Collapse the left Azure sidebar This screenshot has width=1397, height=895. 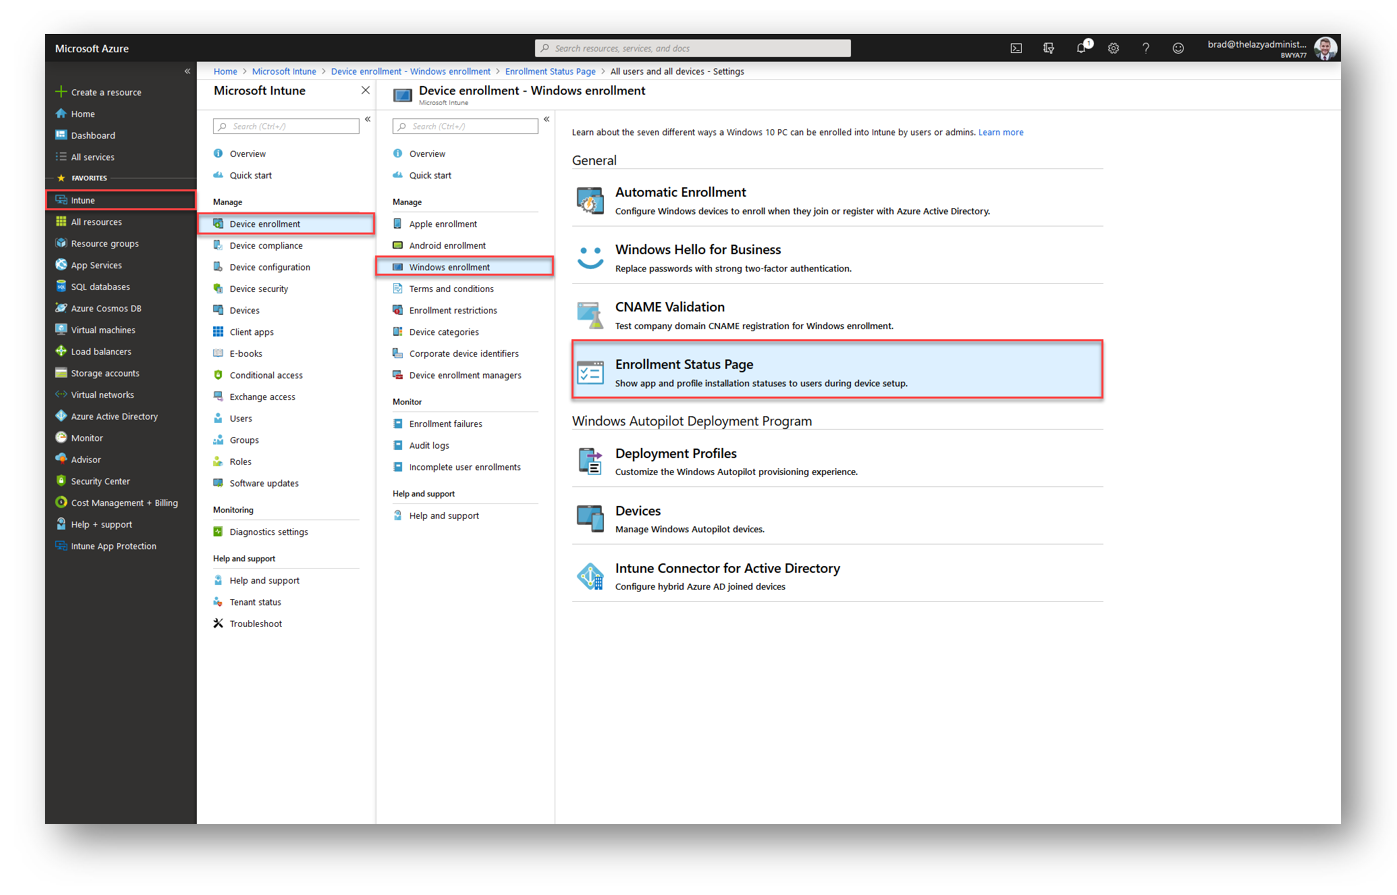point(187,71)
